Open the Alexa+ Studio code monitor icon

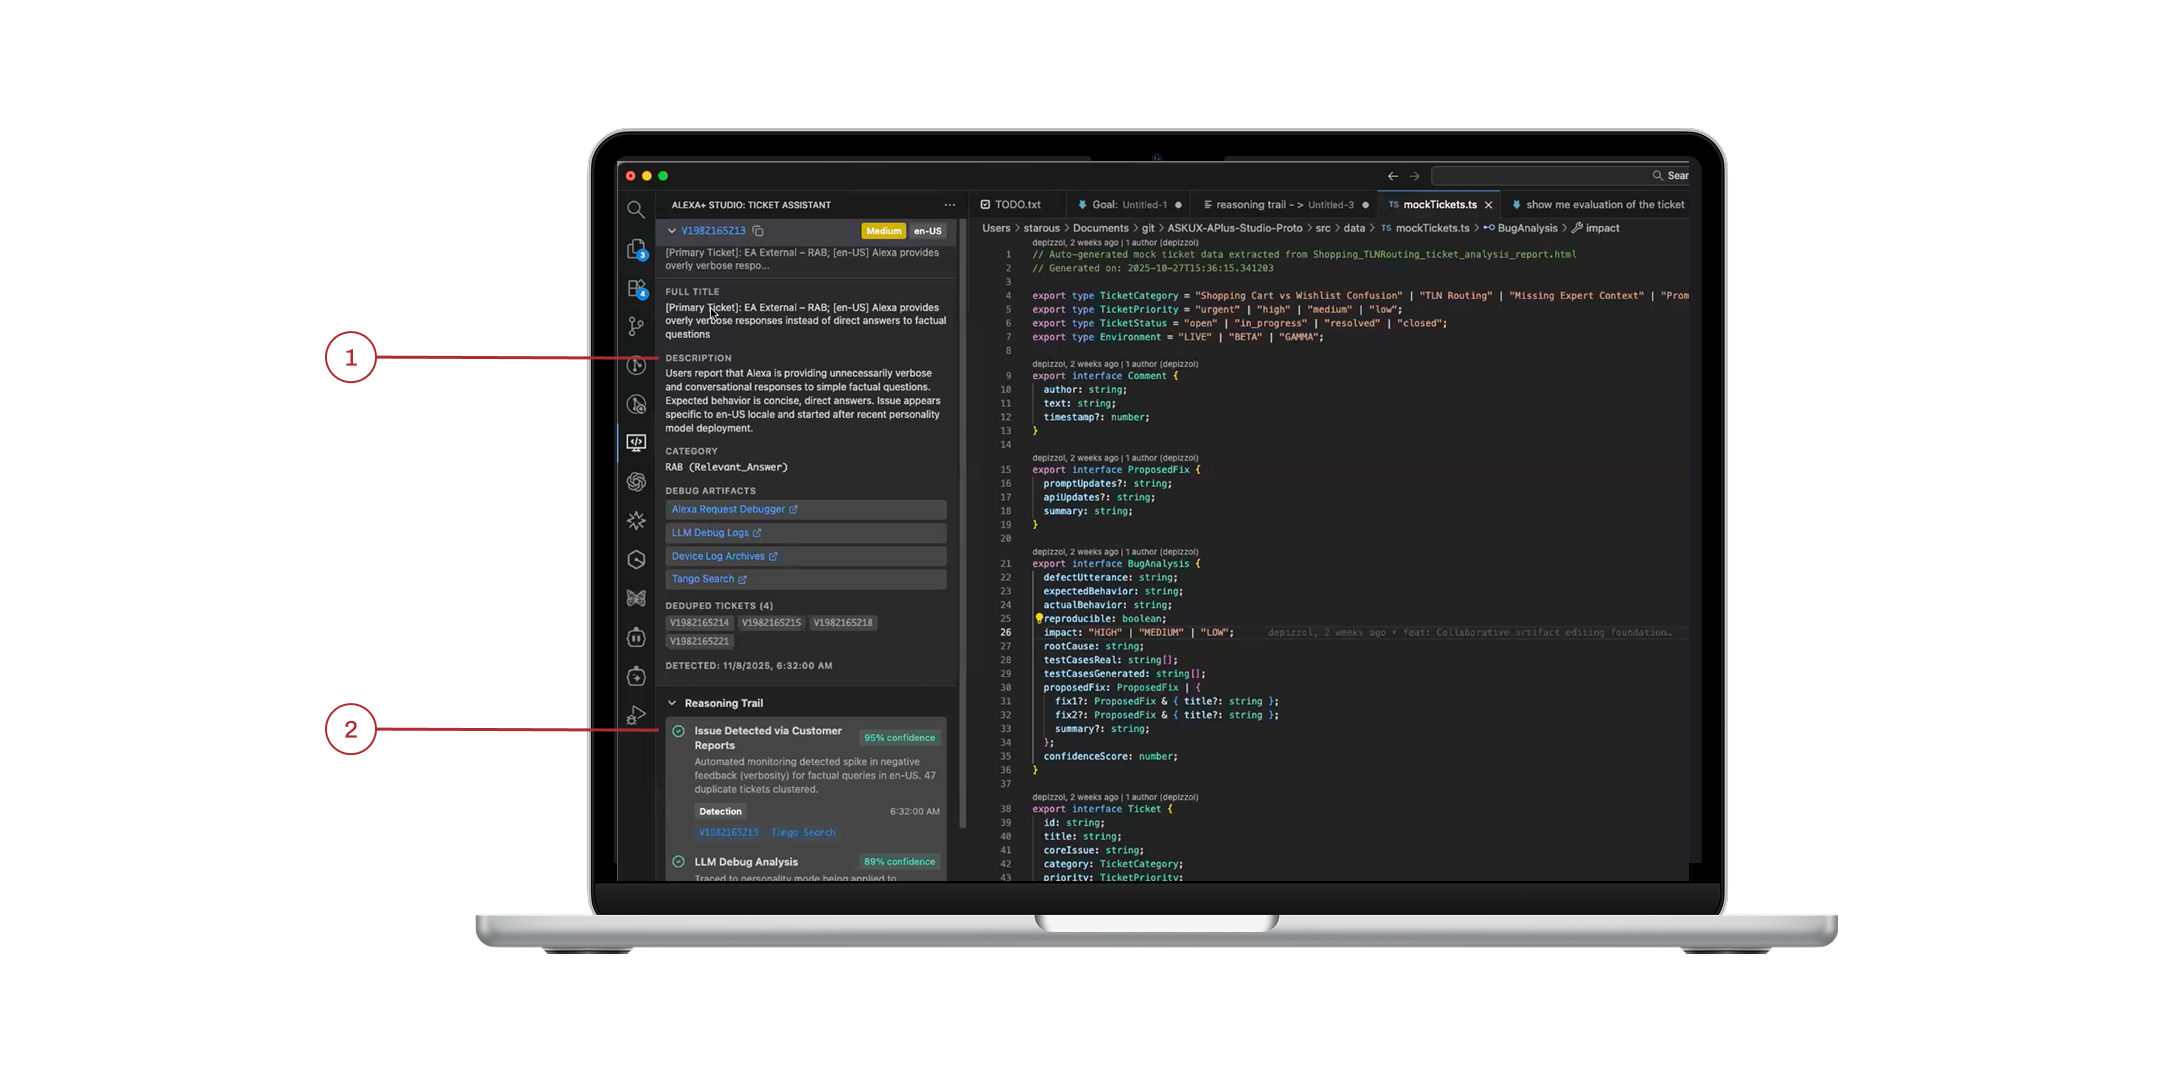[636, 442]
